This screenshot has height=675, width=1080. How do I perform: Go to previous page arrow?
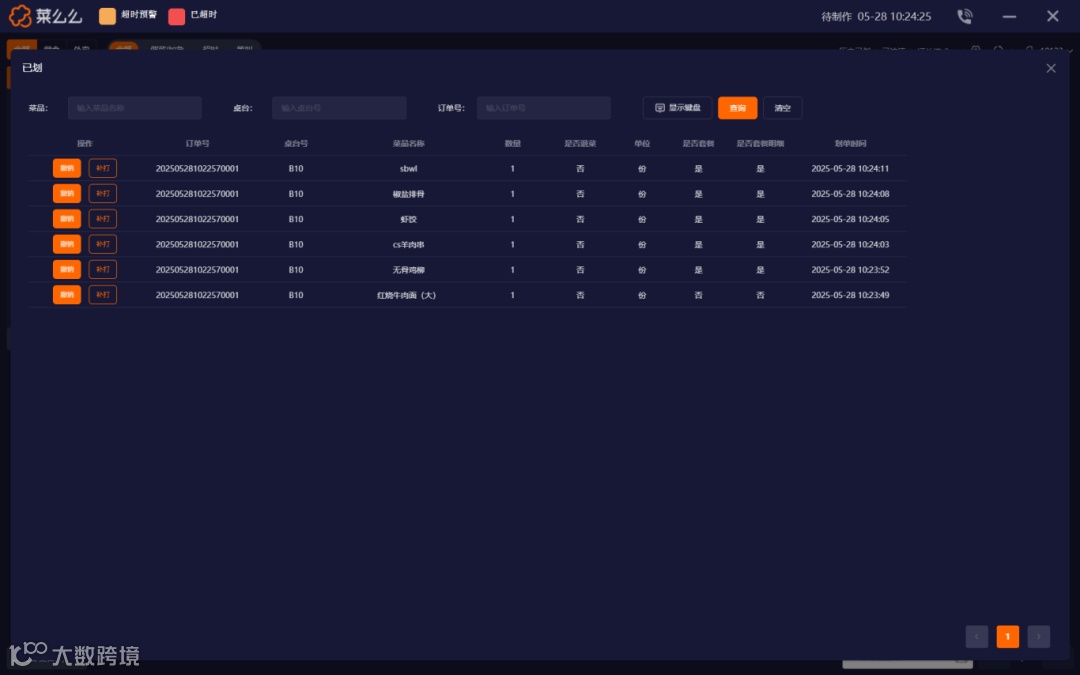[977, 636]
